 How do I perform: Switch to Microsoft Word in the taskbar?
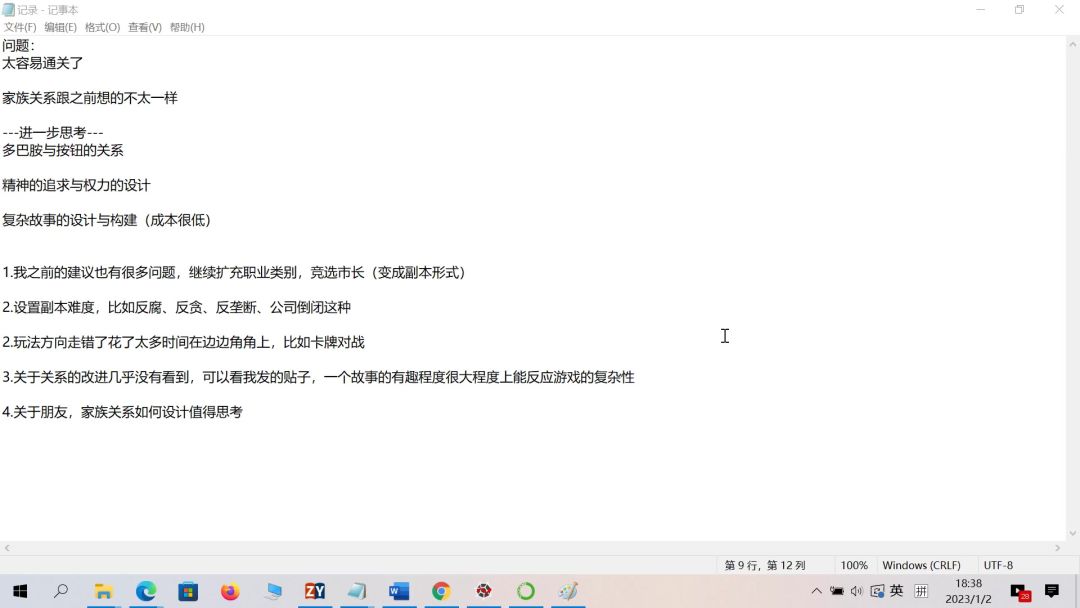point(399,591)
